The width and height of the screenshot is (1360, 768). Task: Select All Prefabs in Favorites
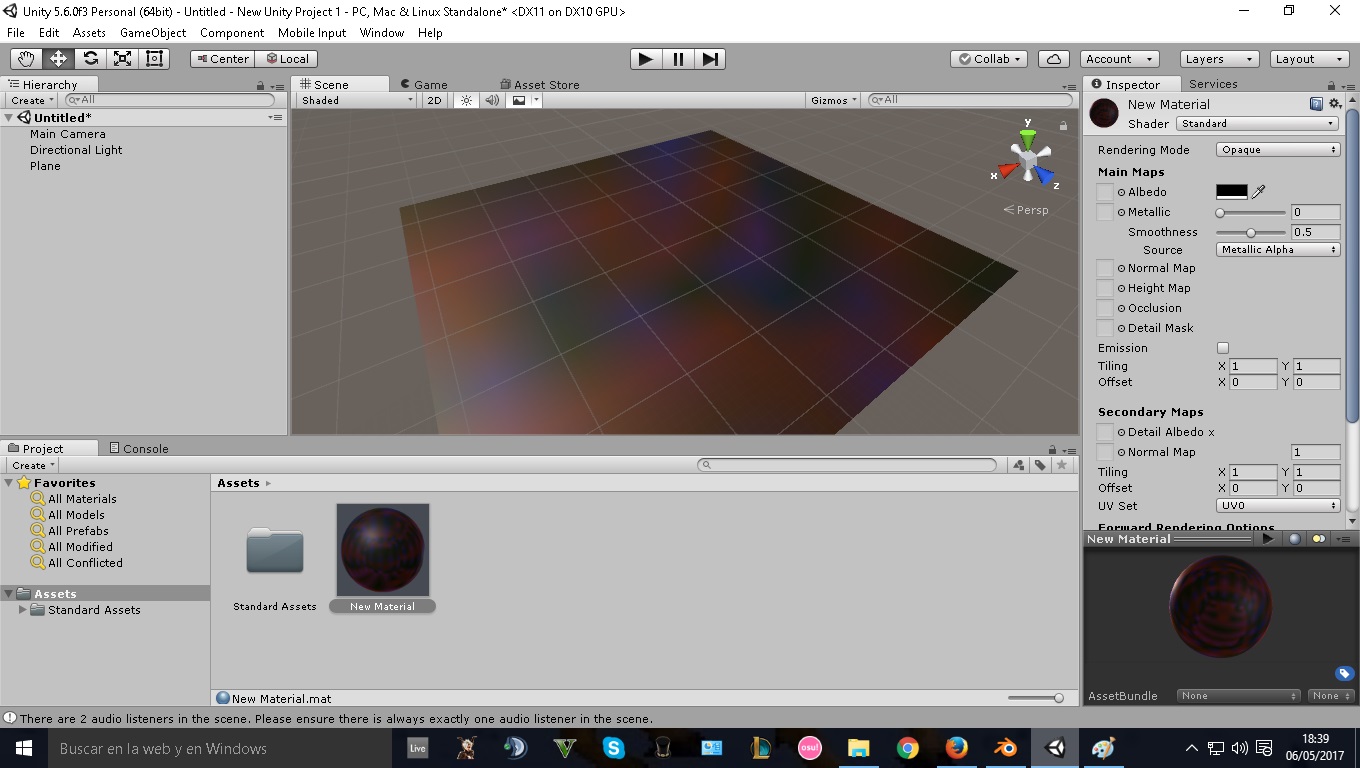point(78,531)
